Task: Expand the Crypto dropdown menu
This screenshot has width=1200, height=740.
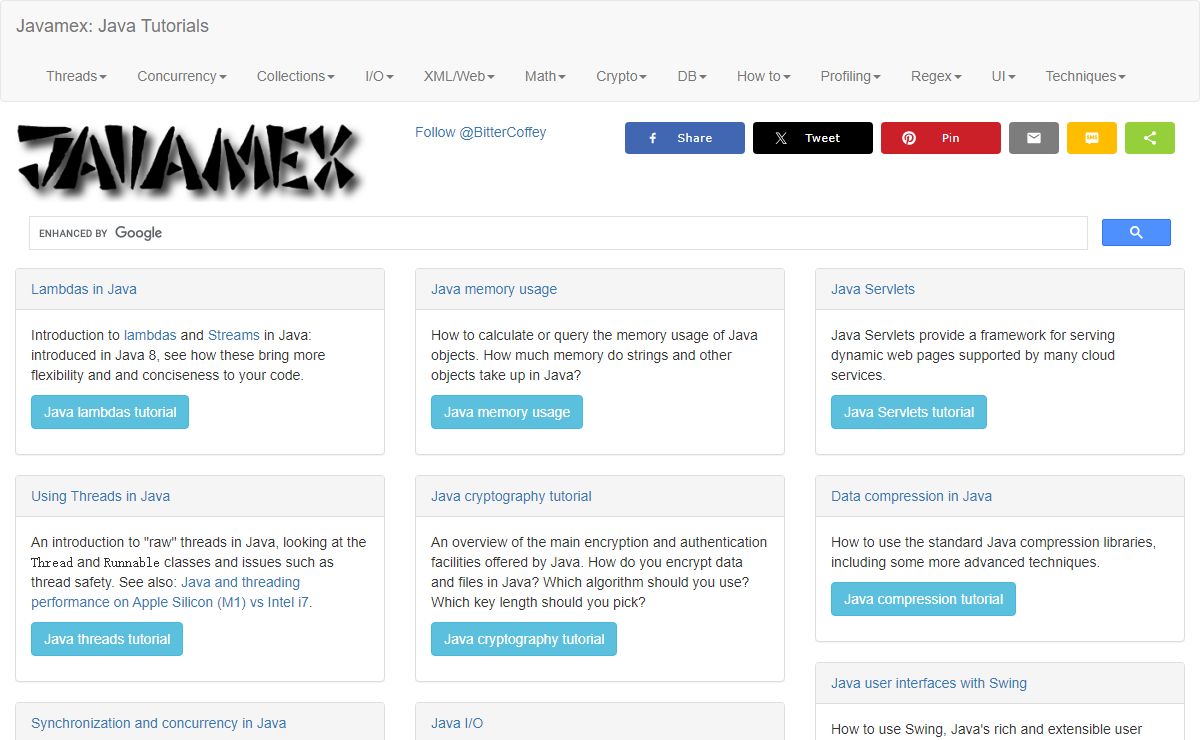Action: coord(621,76)
